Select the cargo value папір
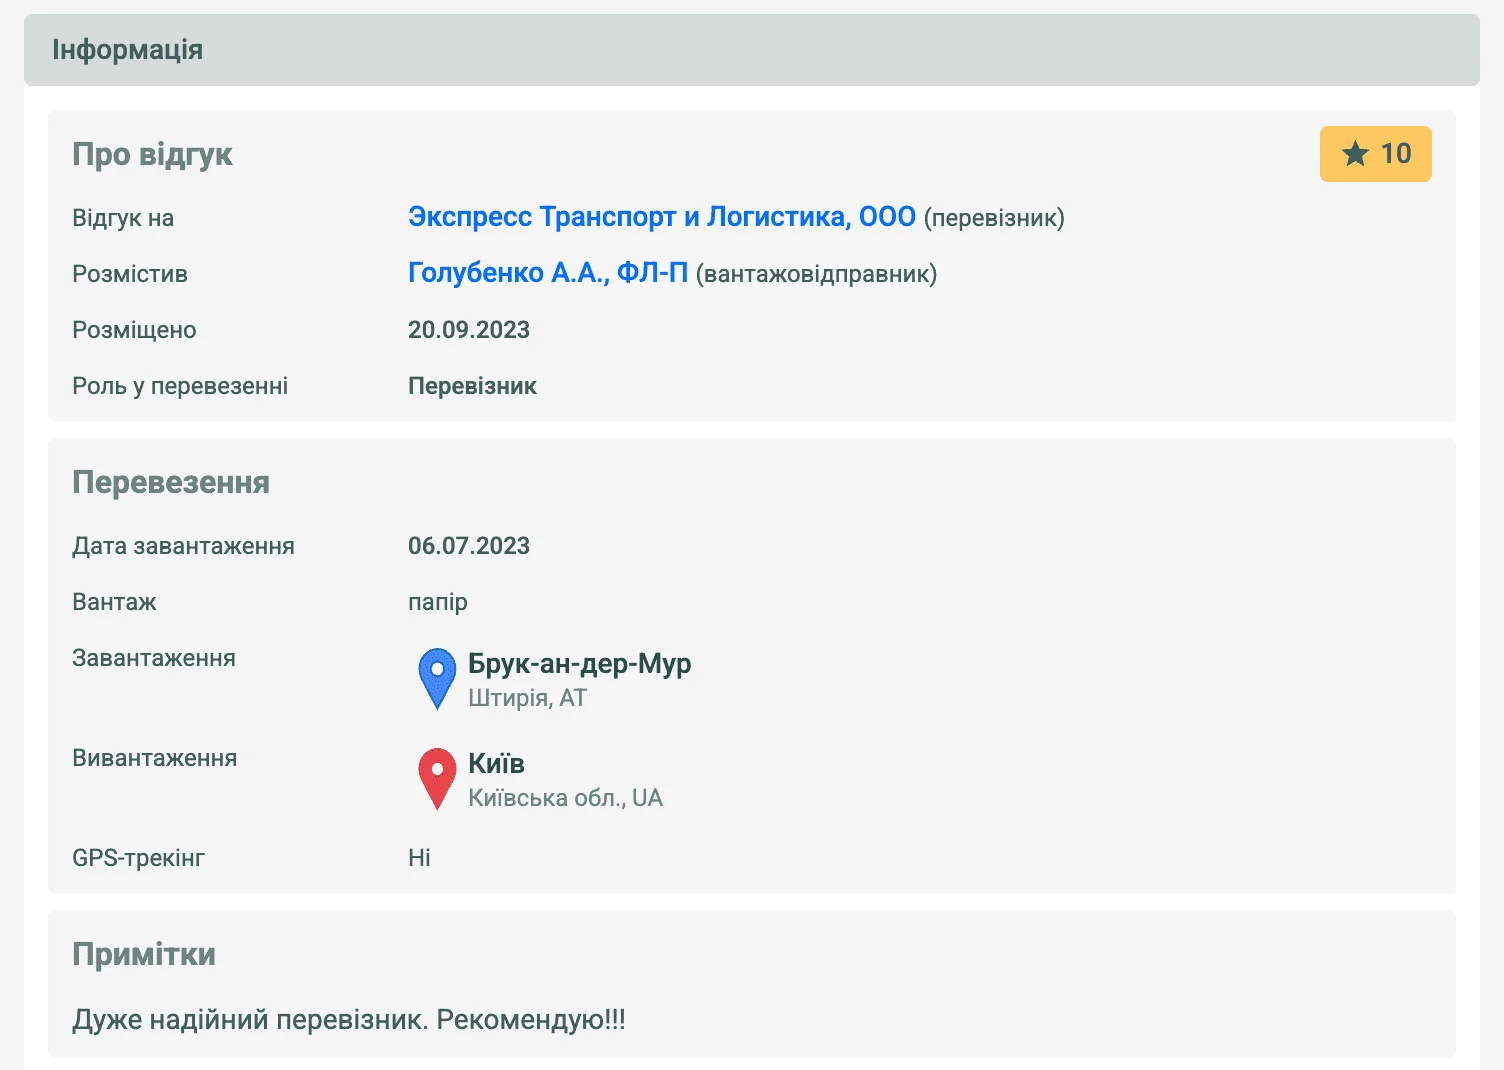The image size is (1504, 1070). tap(437, 602)
